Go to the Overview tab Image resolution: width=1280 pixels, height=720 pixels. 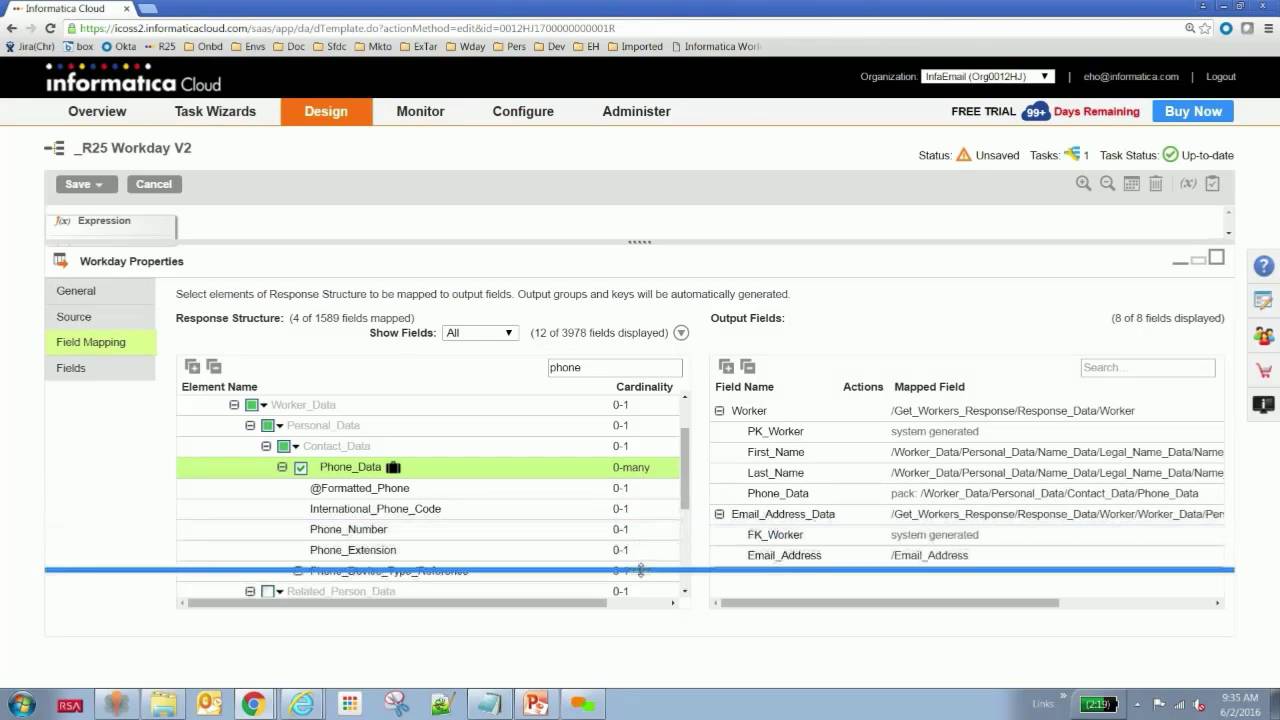click(x=97, y=111)
